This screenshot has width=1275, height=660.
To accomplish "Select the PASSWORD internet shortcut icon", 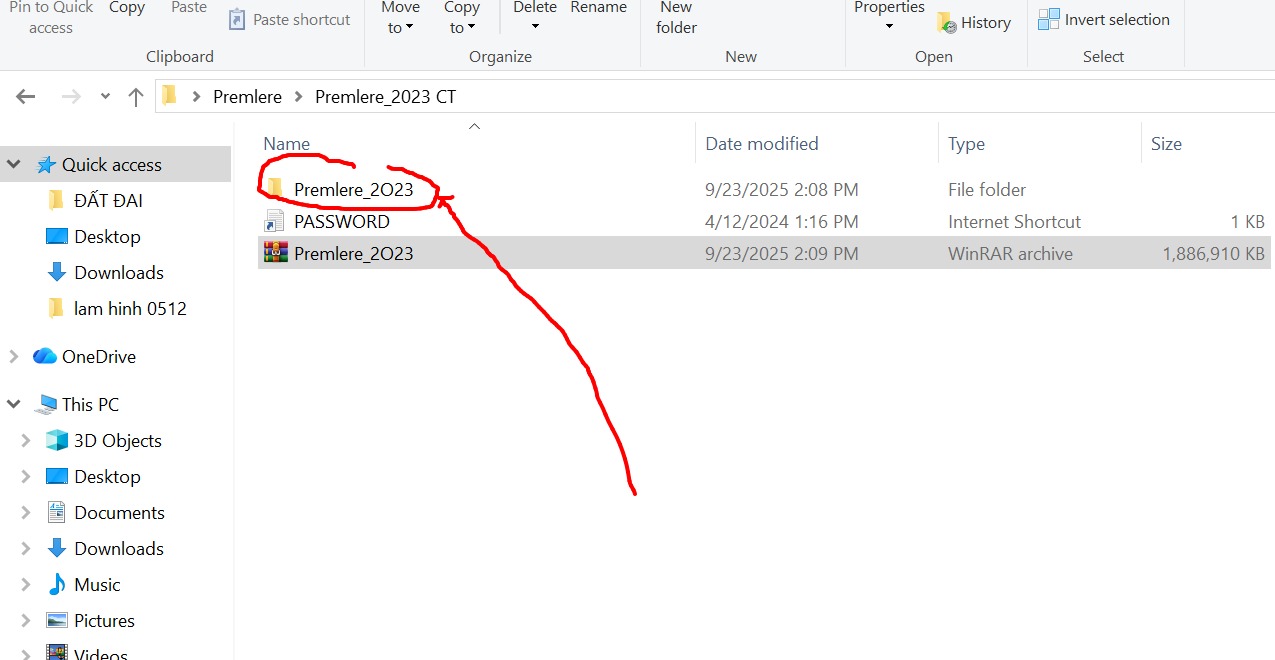I will (275, 222).
